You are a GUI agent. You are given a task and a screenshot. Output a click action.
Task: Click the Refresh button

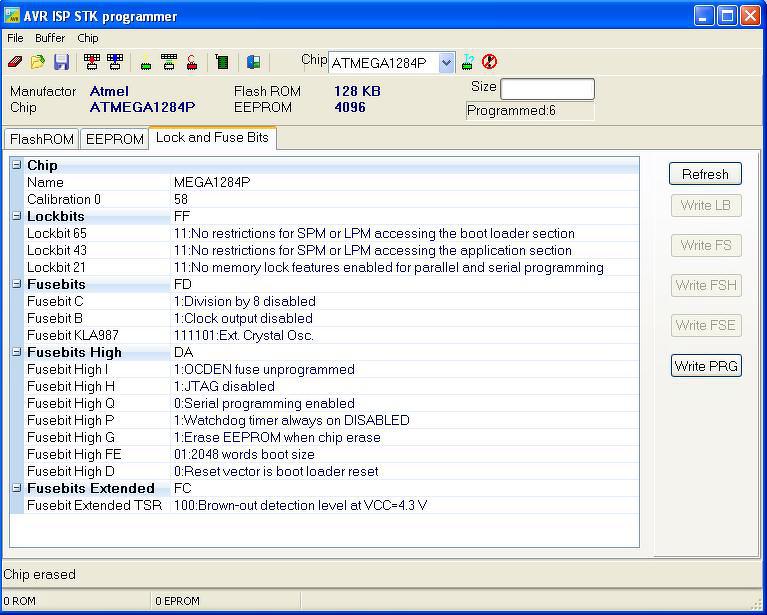[705, 174]
